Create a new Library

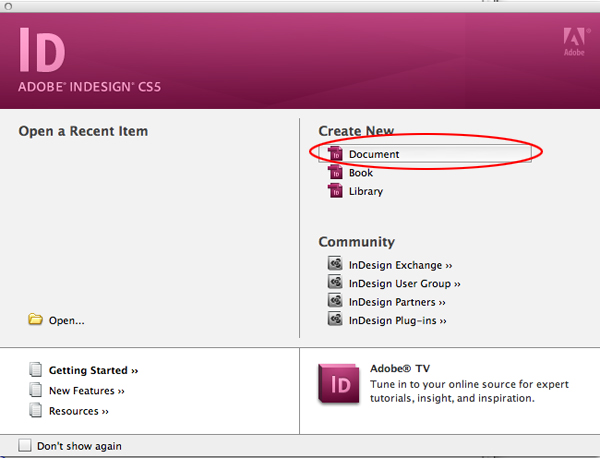366,191
